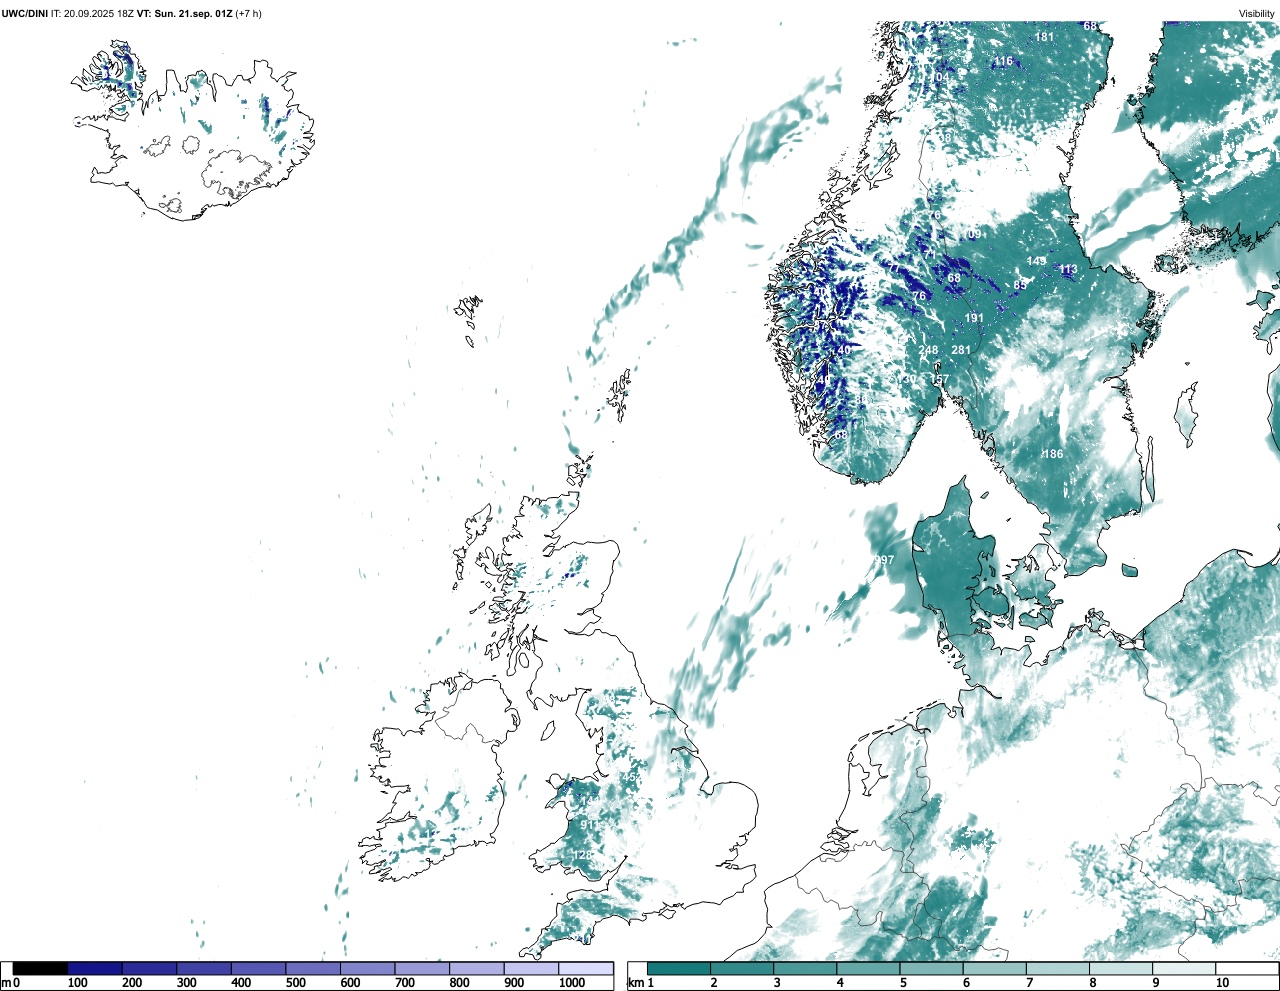Click the 7–8 km legend color segment
The height and width of the screenshot is (991, 1280).
pyautogui.click(x=1057, y=969)
